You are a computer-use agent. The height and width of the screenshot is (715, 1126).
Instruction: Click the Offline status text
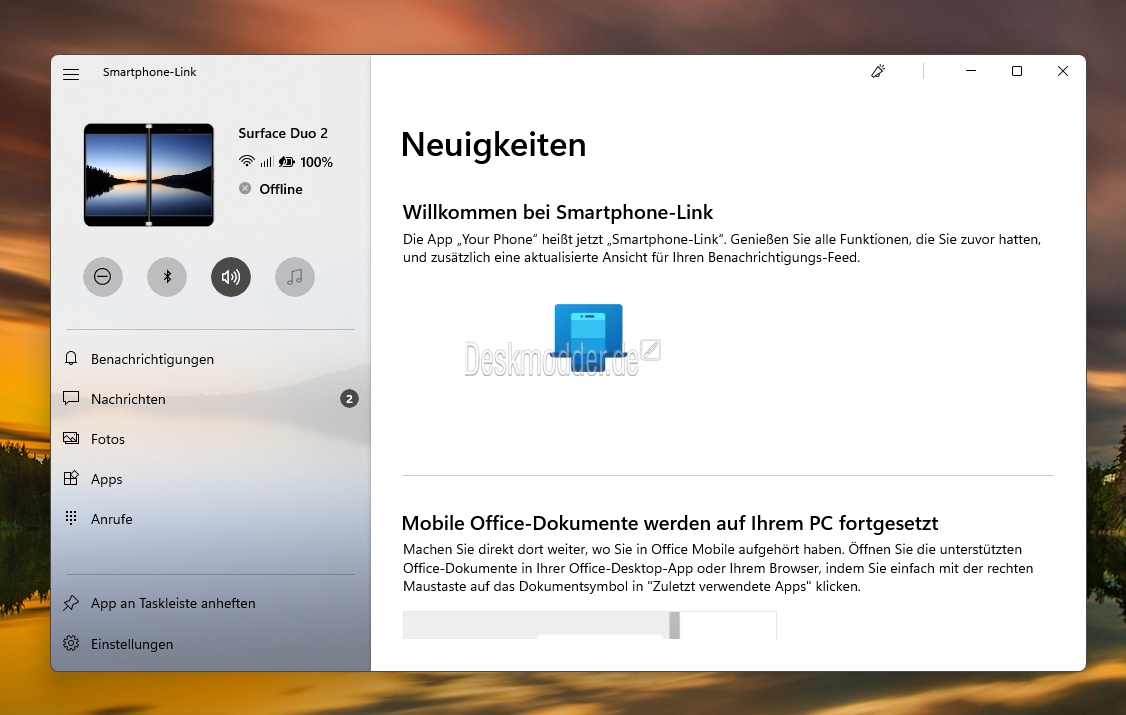(x=281, y=189)
